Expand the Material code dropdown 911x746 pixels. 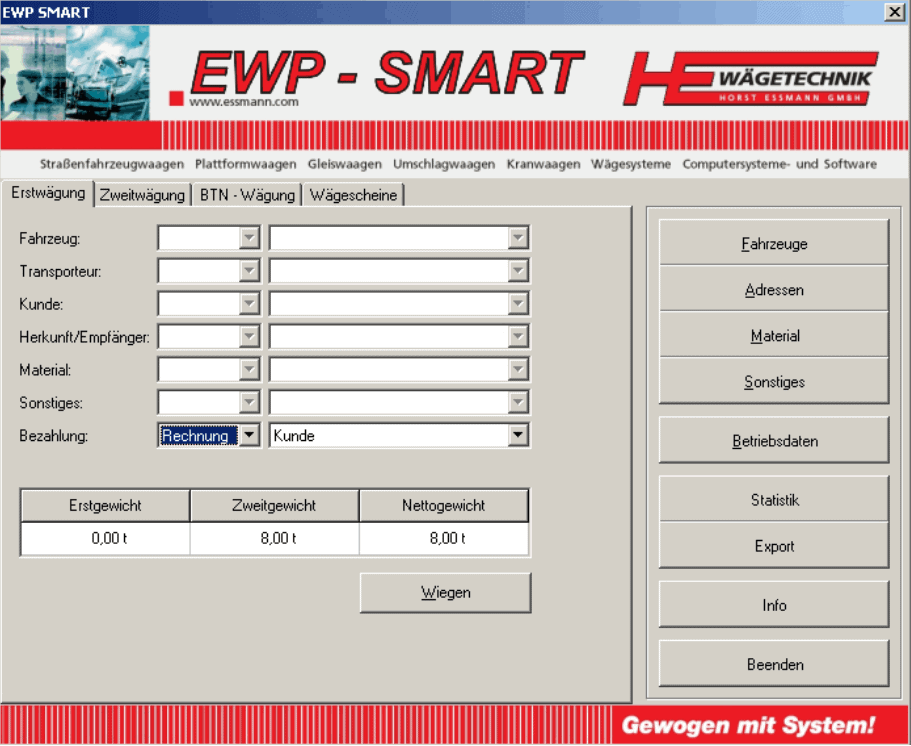(249, 370)
